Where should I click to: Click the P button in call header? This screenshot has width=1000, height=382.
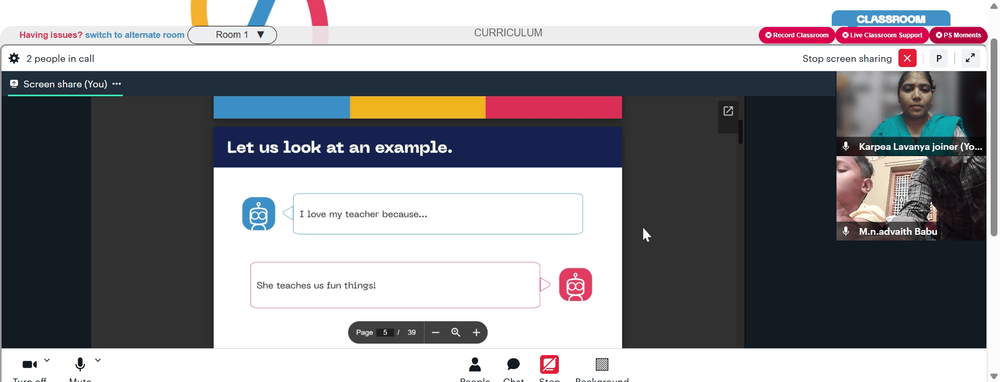pos(938,58)
